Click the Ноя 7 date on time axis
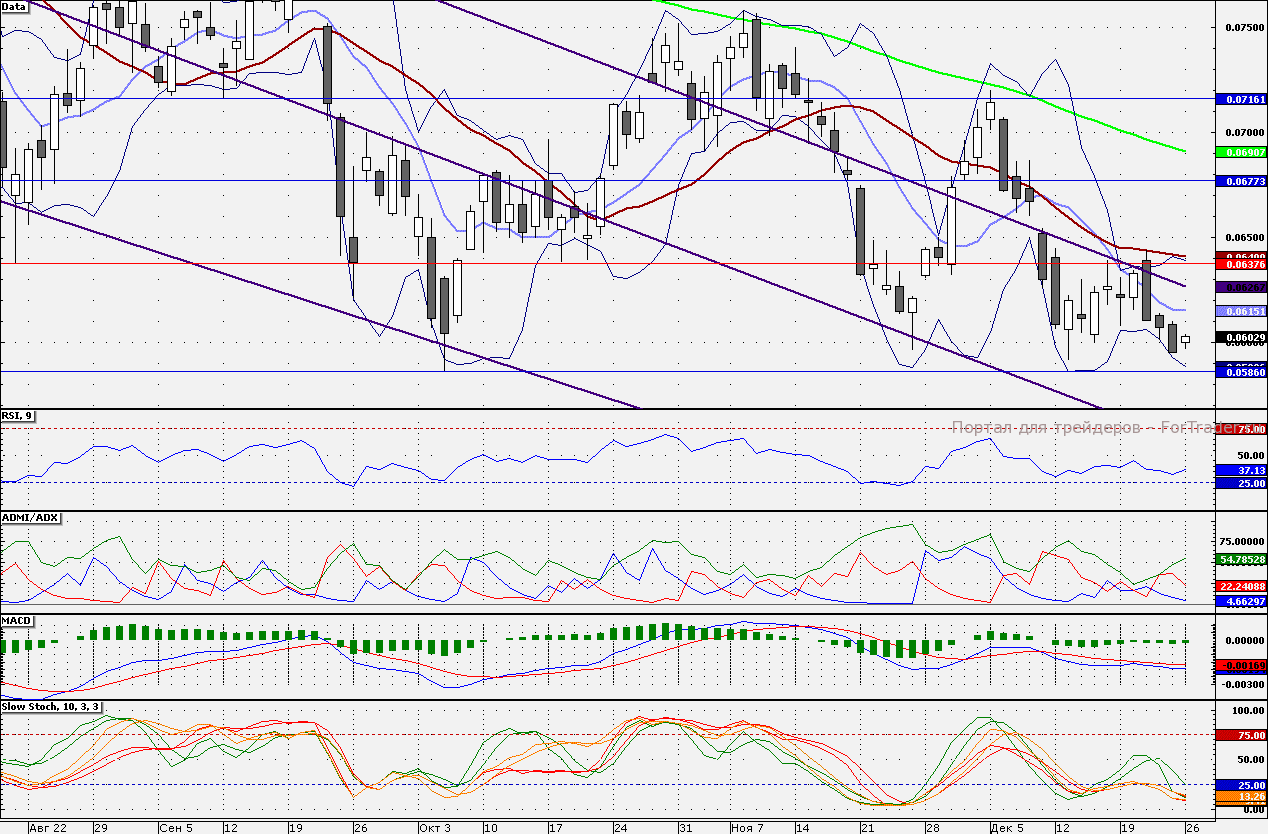The width and height of the screenshot is (1268, 834). pos(747,827)
